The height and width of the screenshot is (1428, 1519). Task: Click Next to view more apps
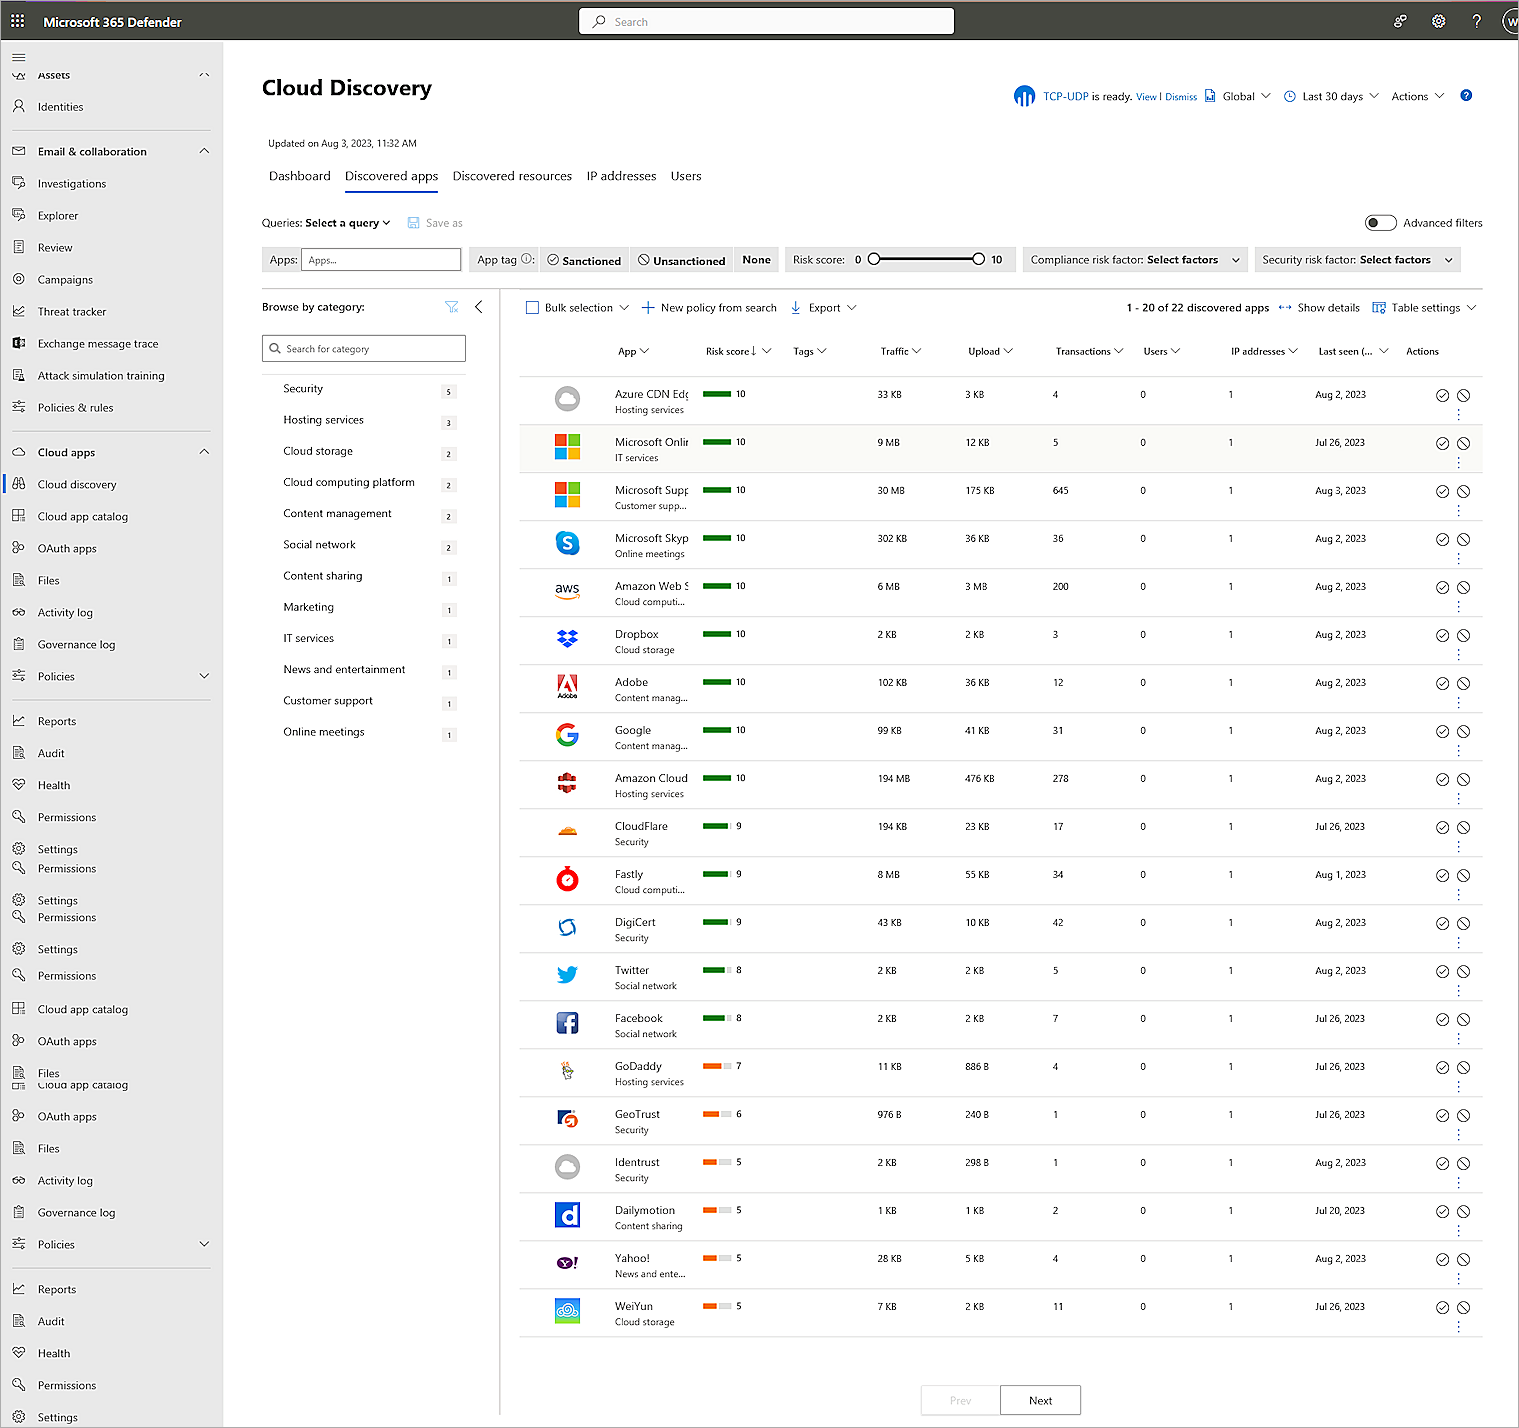coord(1040,1400)
